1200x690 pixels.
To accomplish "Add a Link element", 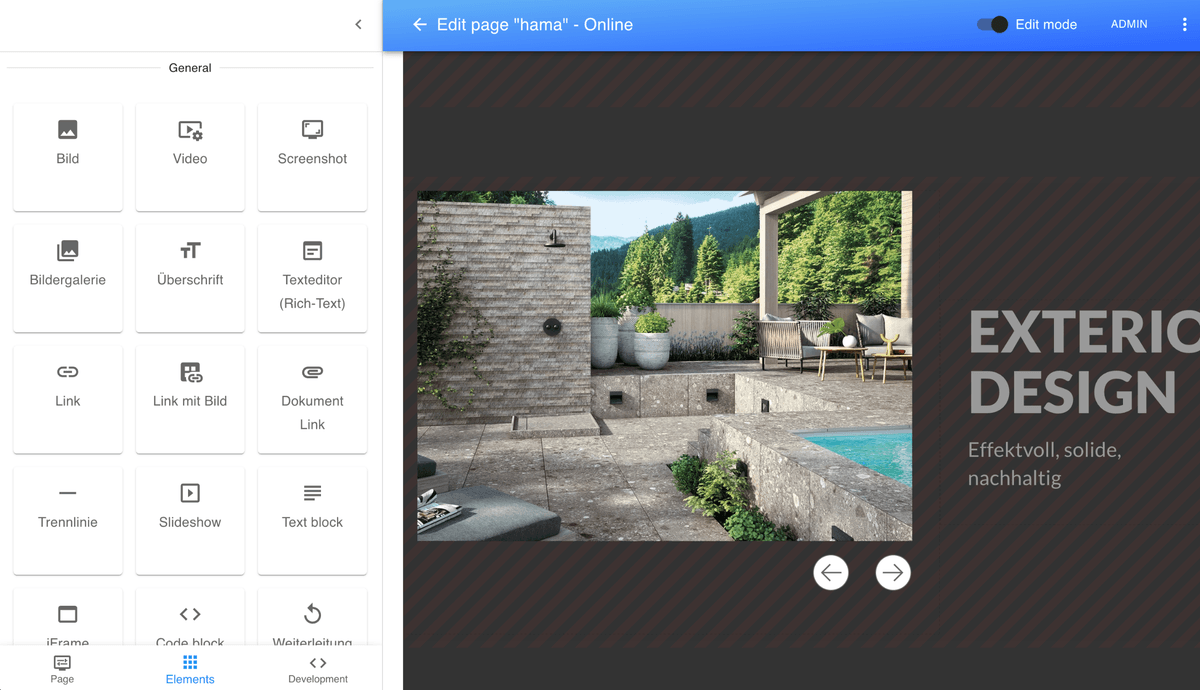I will coord(68,398).
